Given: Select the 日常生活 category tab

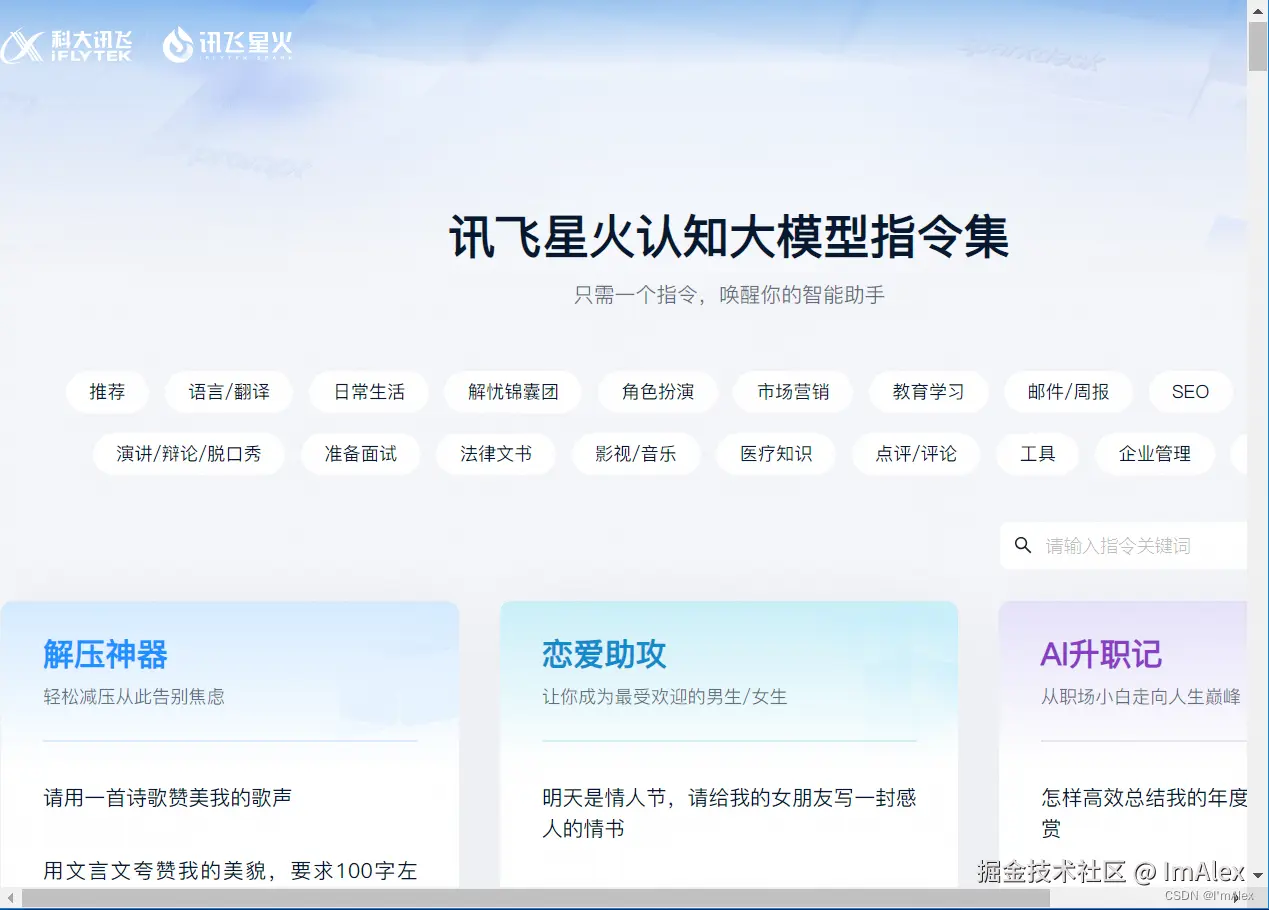Looking at the screenshot, I should click(x=369, y=392).
